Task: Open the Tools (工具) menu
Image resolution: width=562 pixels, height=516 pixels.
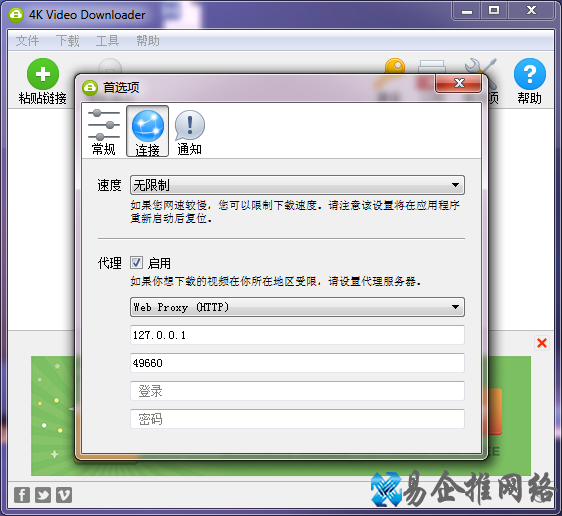Action: pyautogui.click(x=107, y=40)
